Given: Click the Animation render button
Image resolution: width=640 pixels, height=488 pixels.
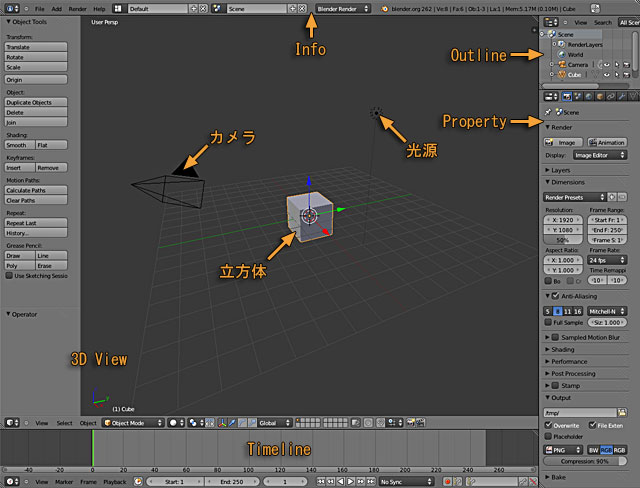Looking at the screenshot, I should (x=606, y=143).
